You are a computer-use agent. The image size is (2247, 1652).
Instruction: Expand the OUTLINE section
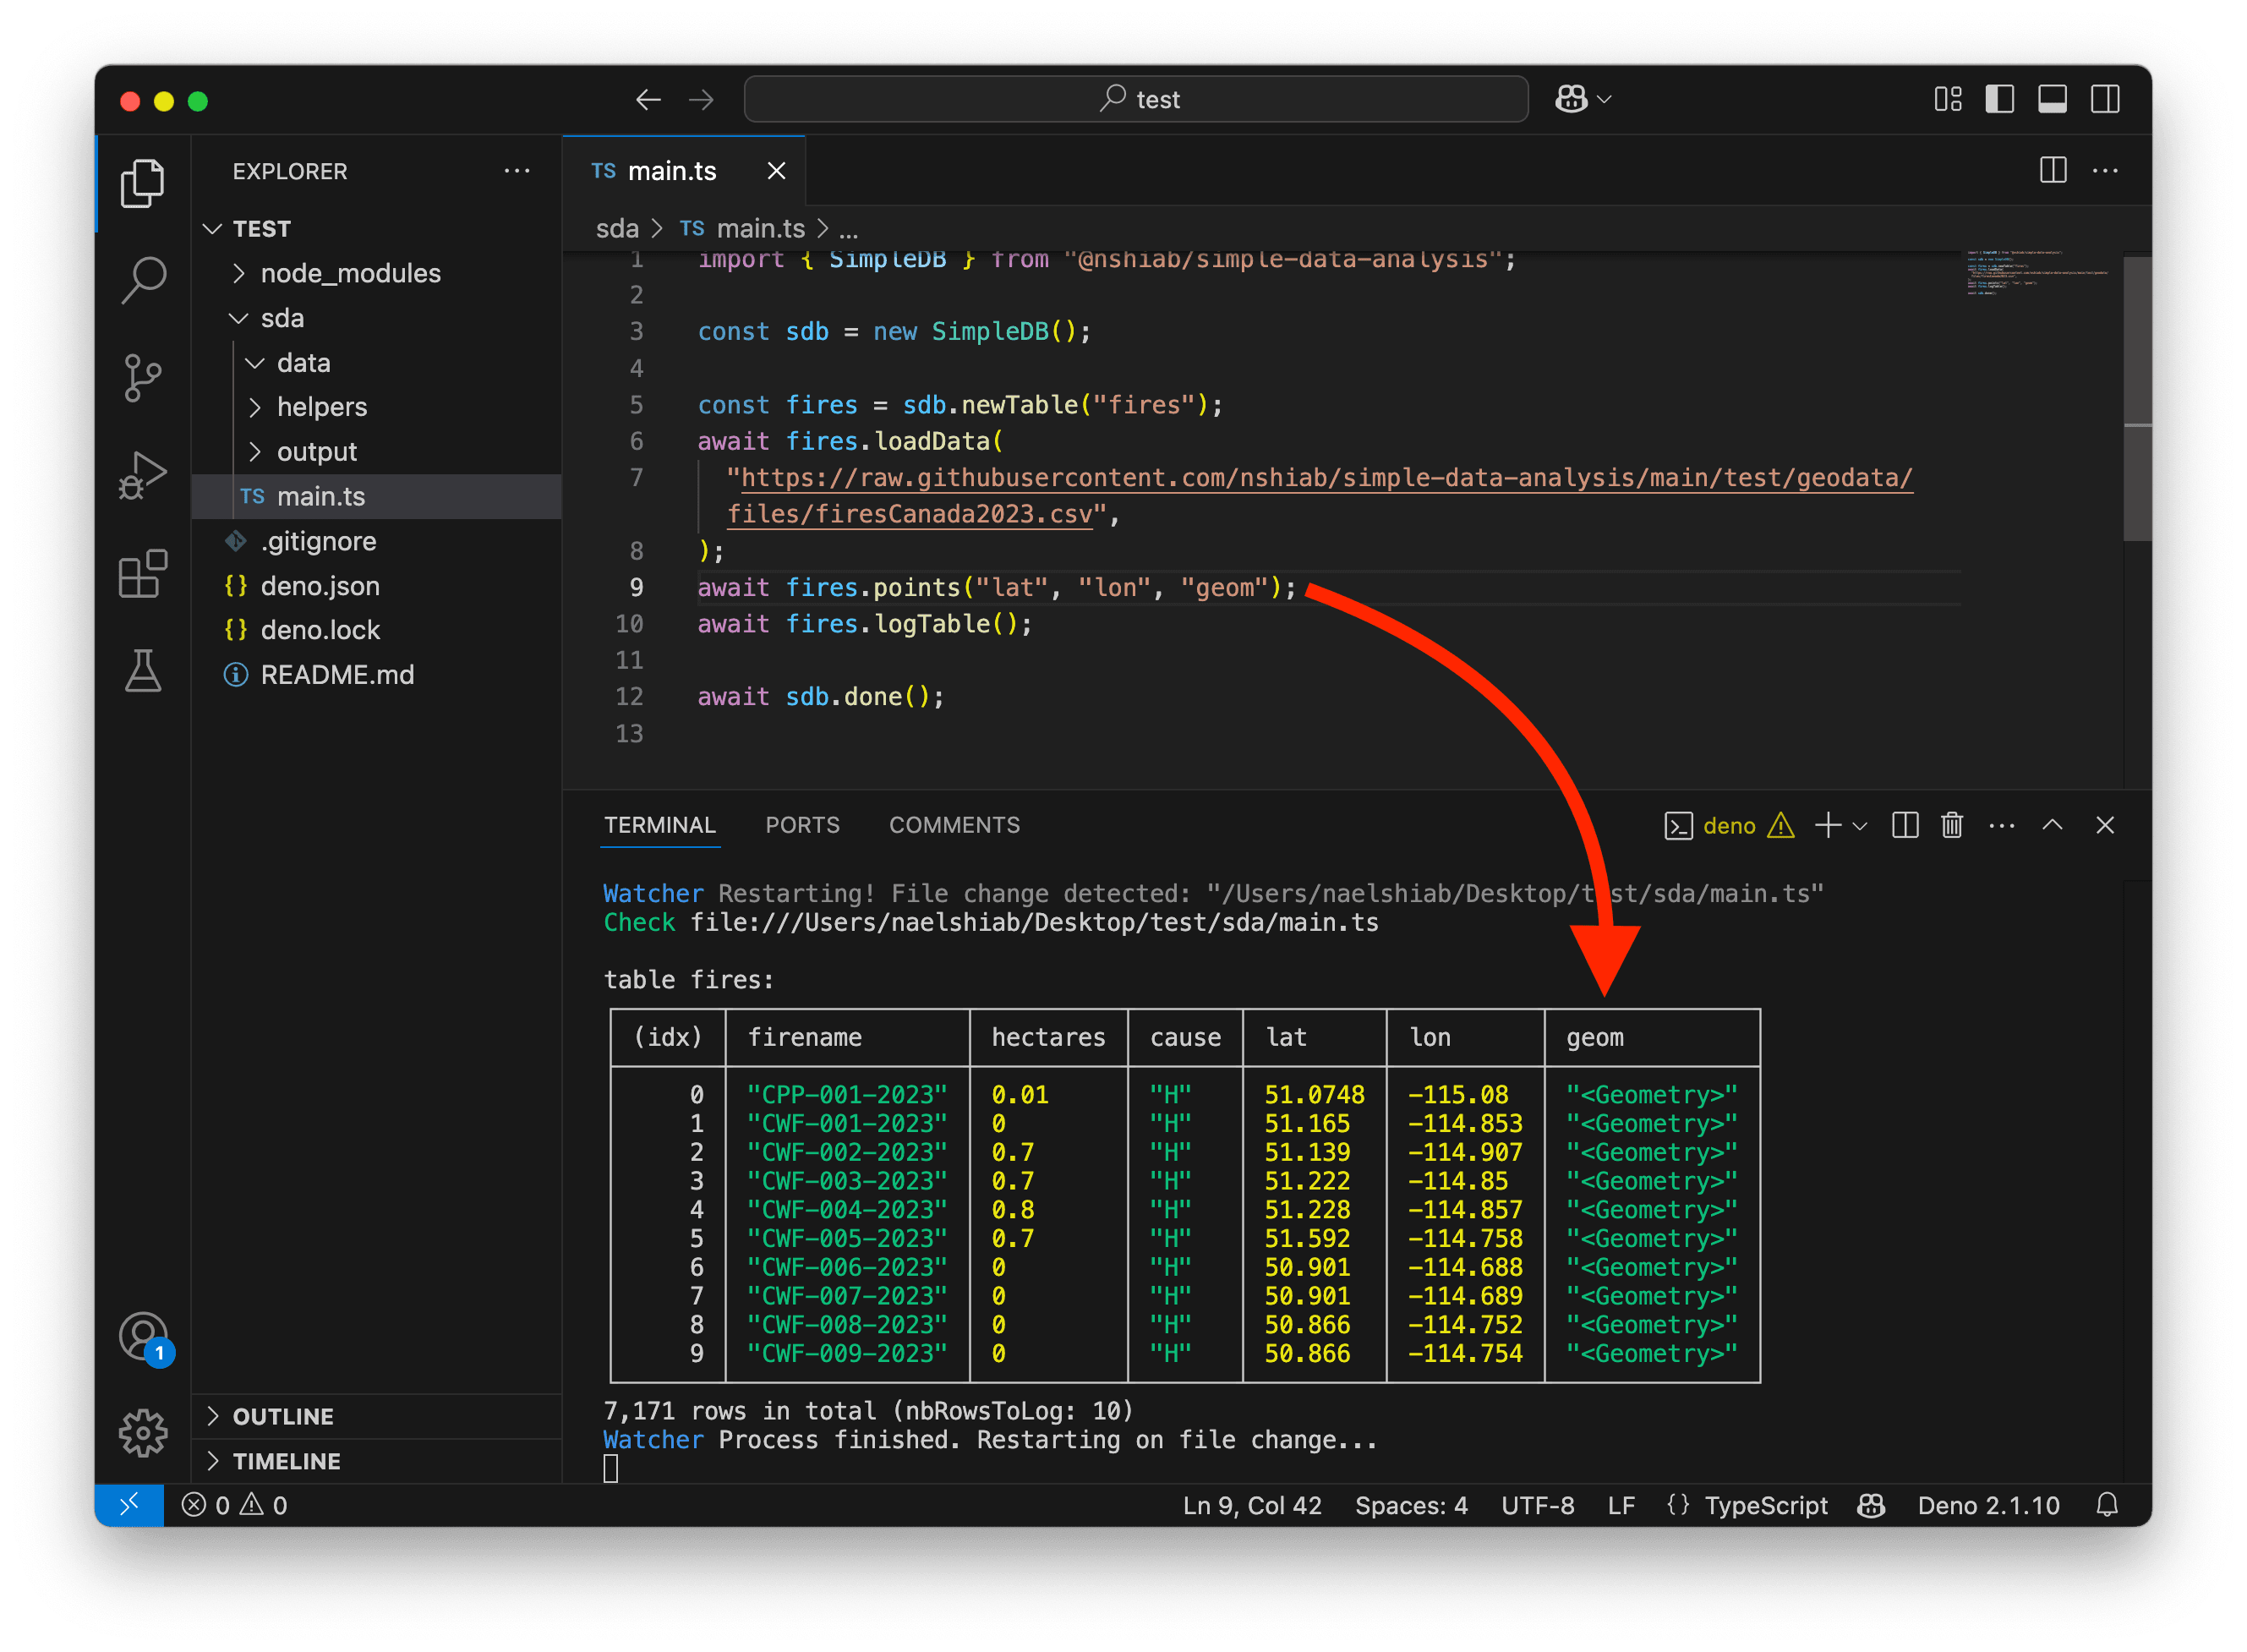pos(376,1416)
